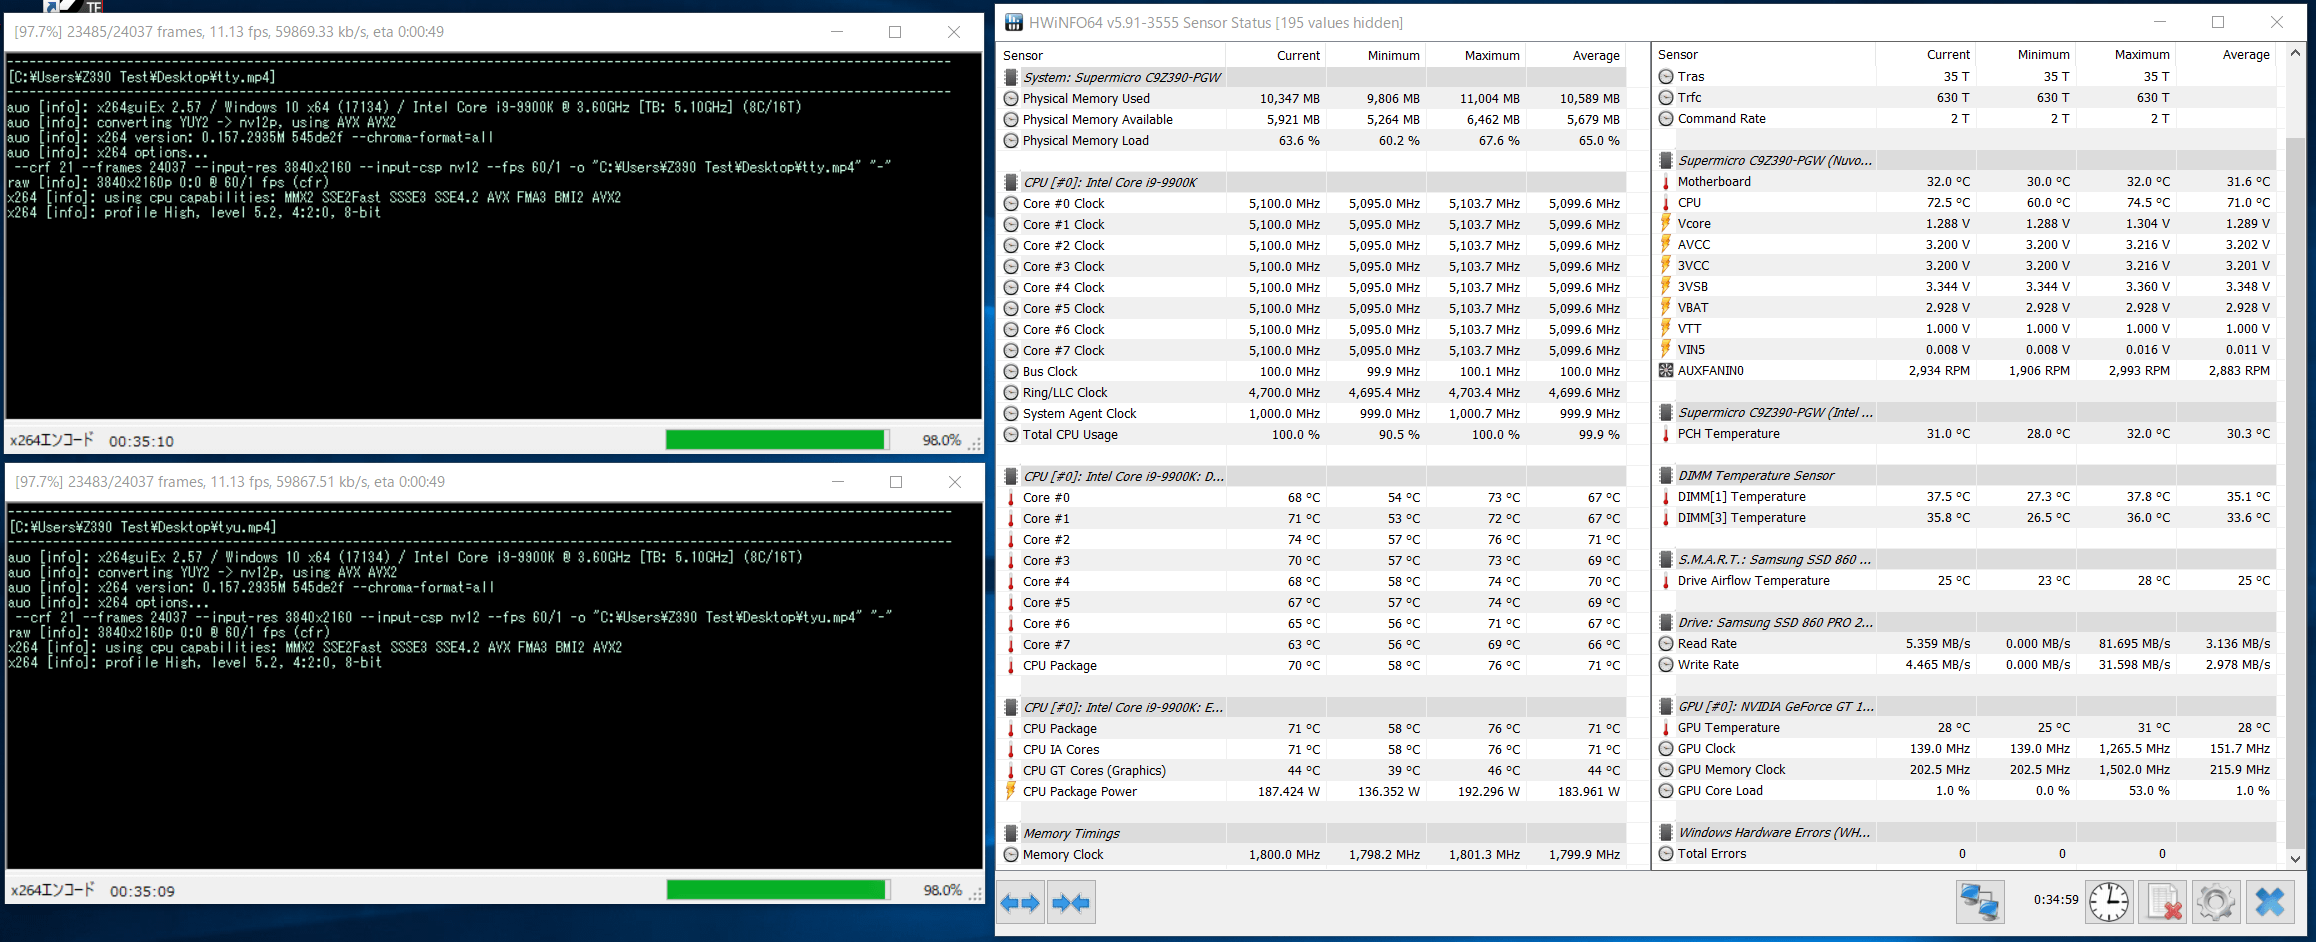Click chip icon beside DIMM Temperature Sensor
Screen dimensions: 2316x942
point(1666,475)
